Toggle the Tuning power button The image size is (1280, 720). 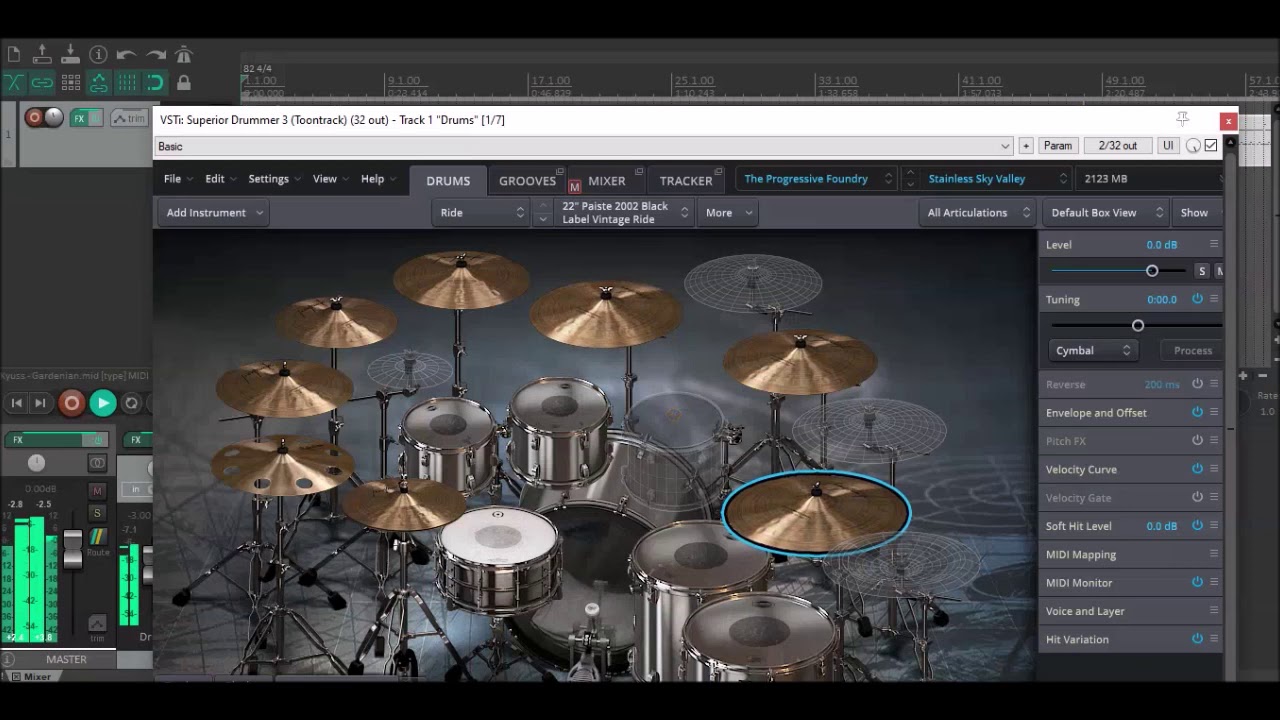pos(1197,299)
